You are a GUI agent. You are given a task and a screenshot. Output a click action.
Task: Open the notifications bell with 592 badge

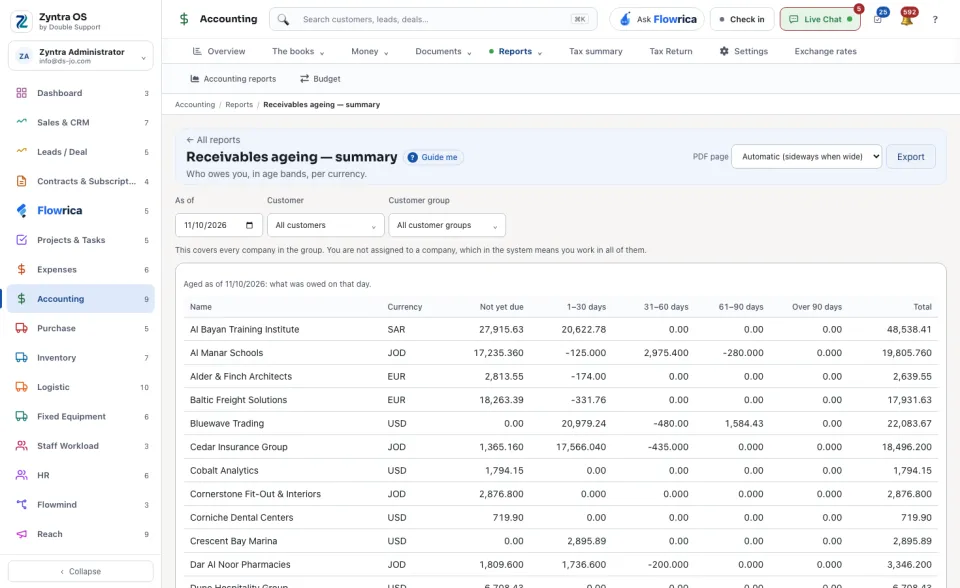coord(907,18)
